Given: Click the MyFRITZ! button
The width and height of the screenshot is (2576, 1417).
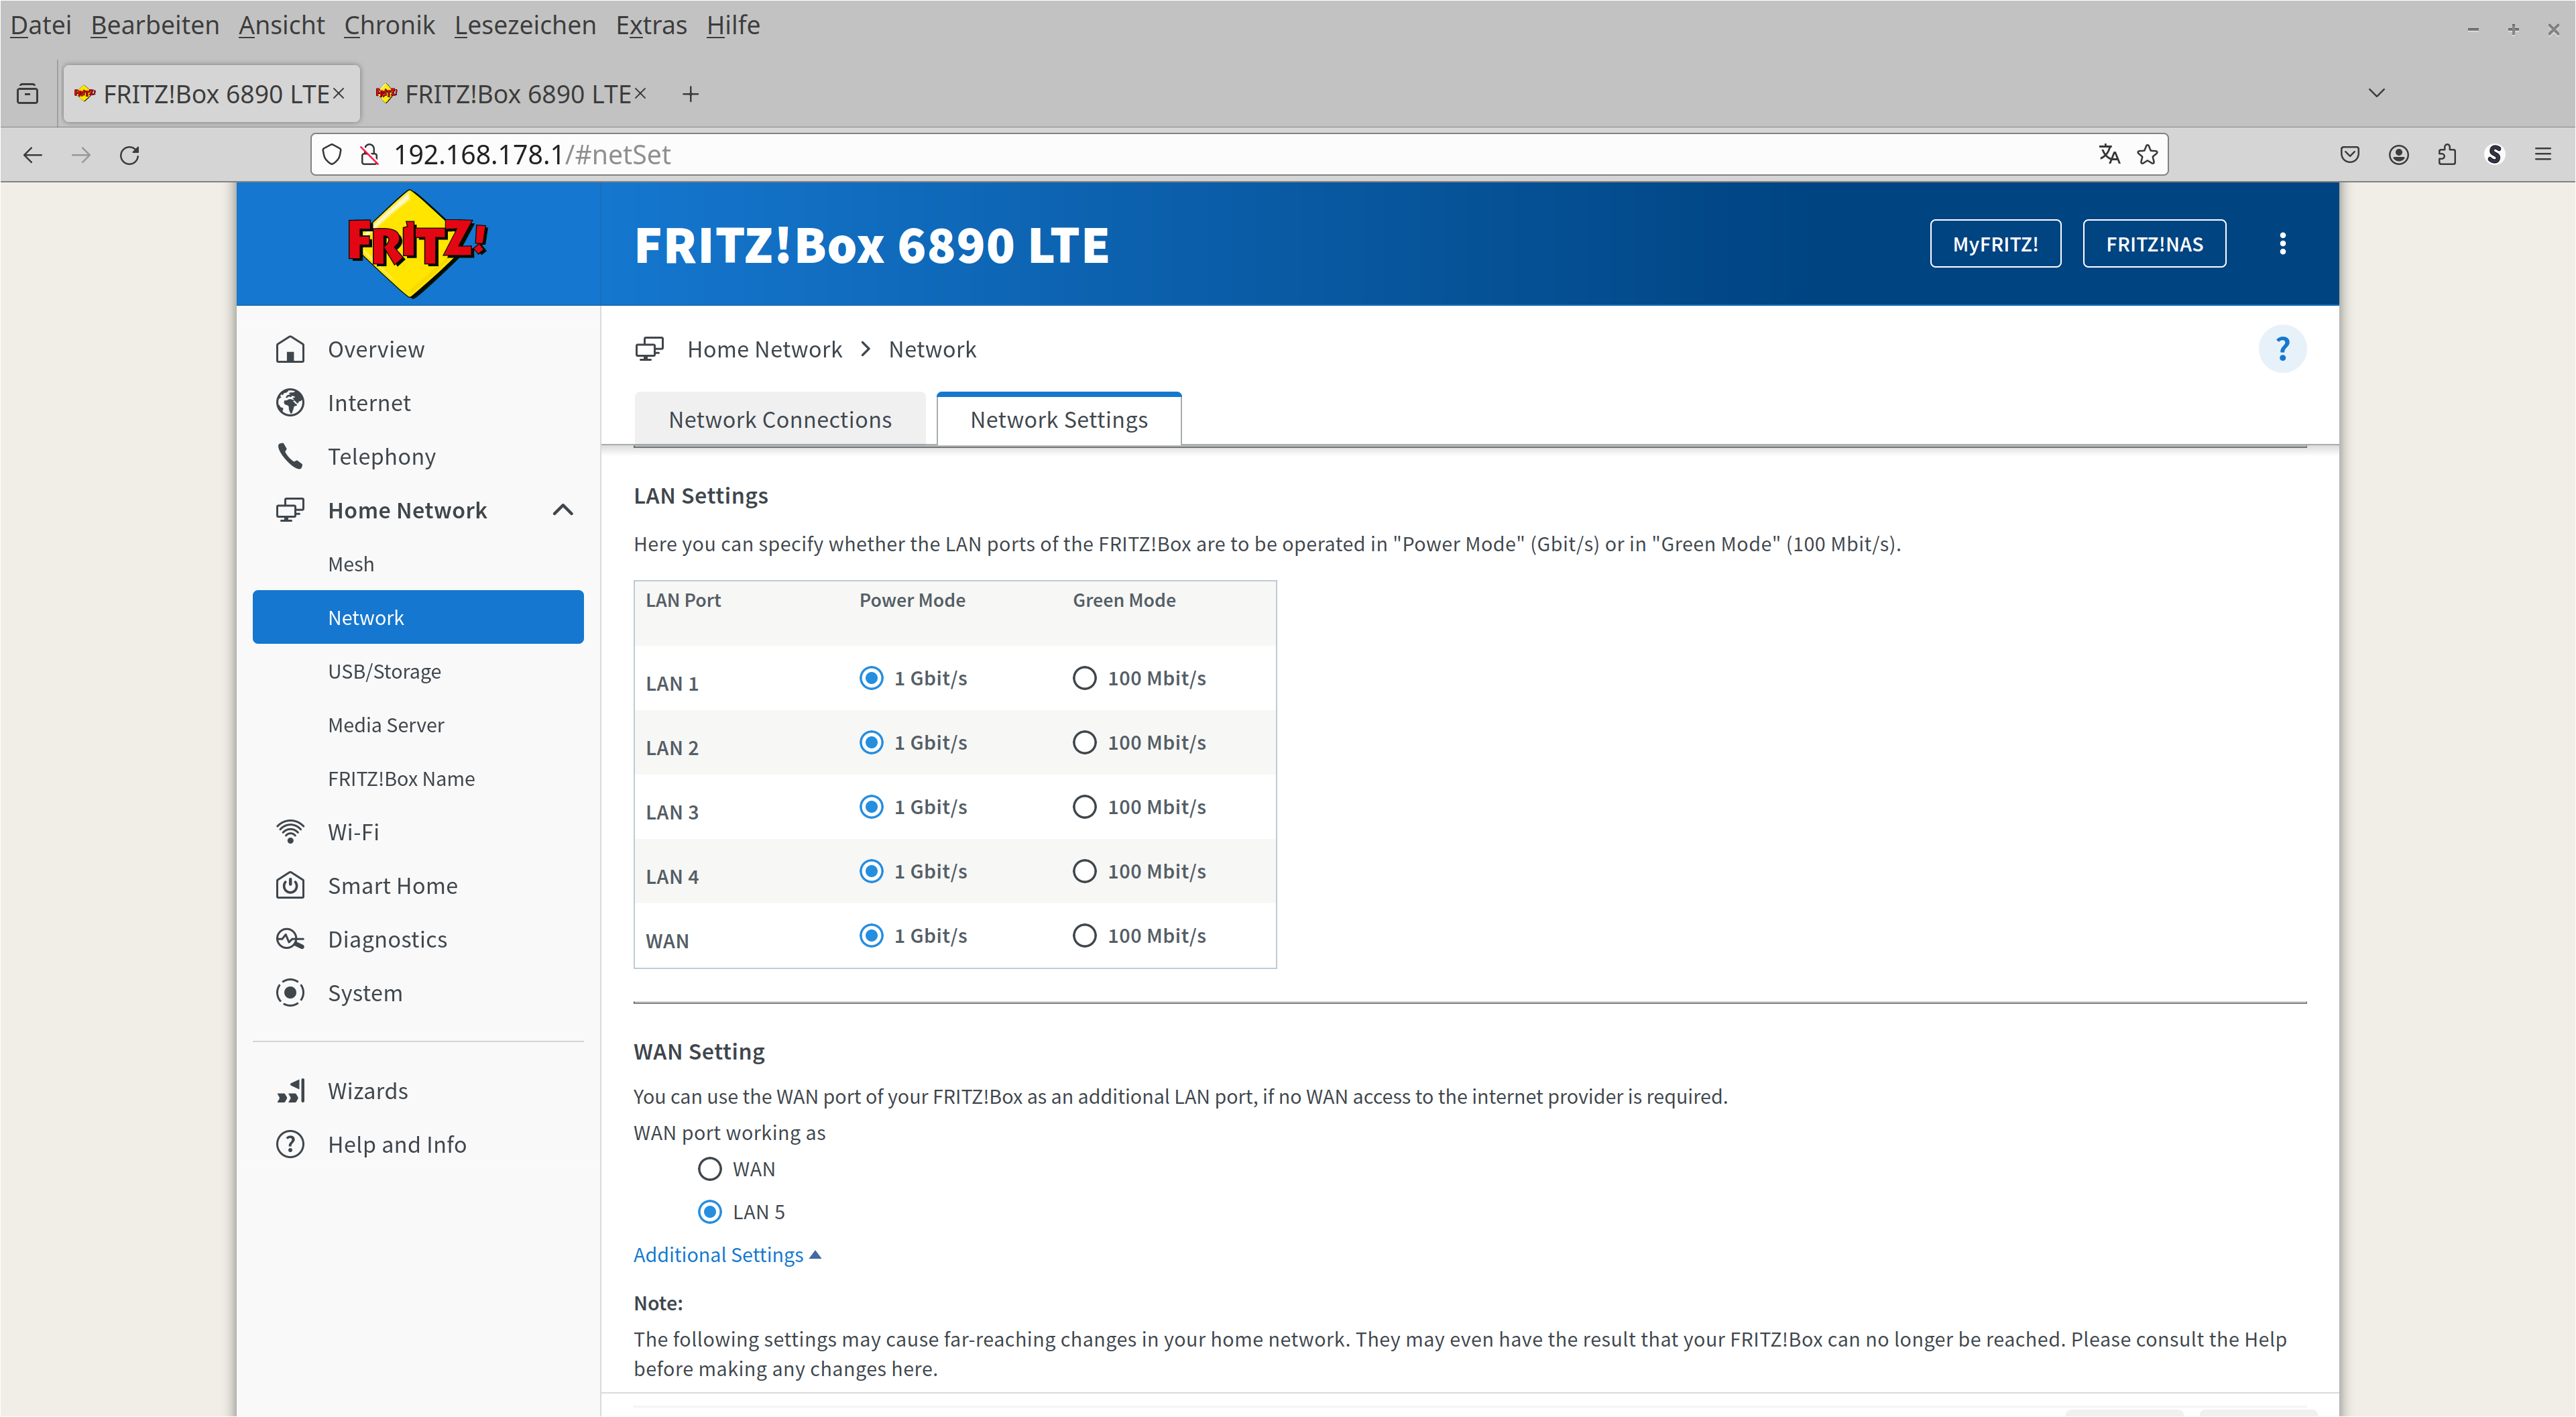Looking at the screenshot, I should pyautogui.click(x=1995, y=244).
